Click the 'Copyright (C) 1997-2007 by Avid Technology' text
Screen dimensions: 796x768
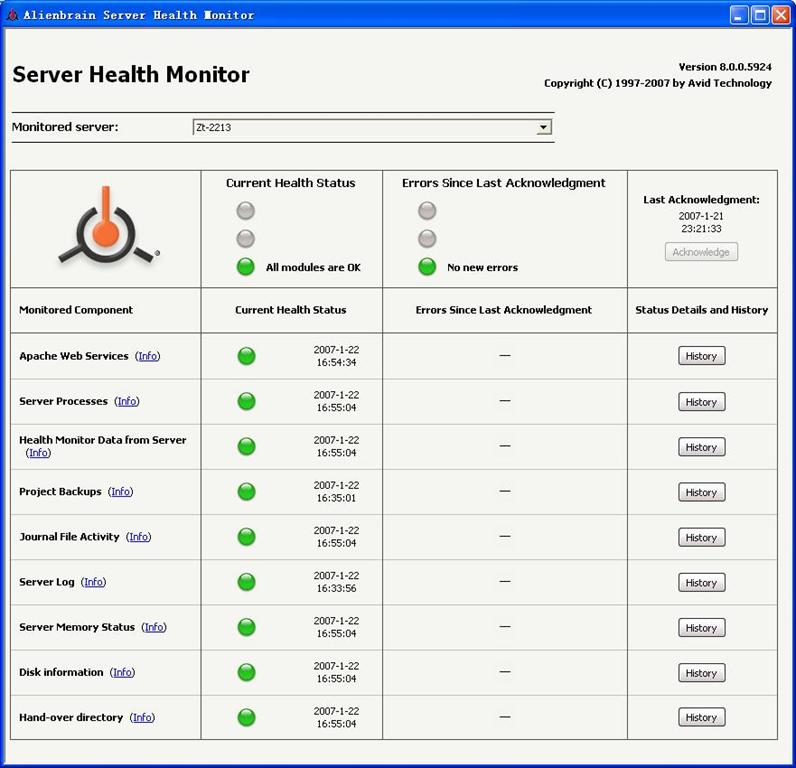657,83
